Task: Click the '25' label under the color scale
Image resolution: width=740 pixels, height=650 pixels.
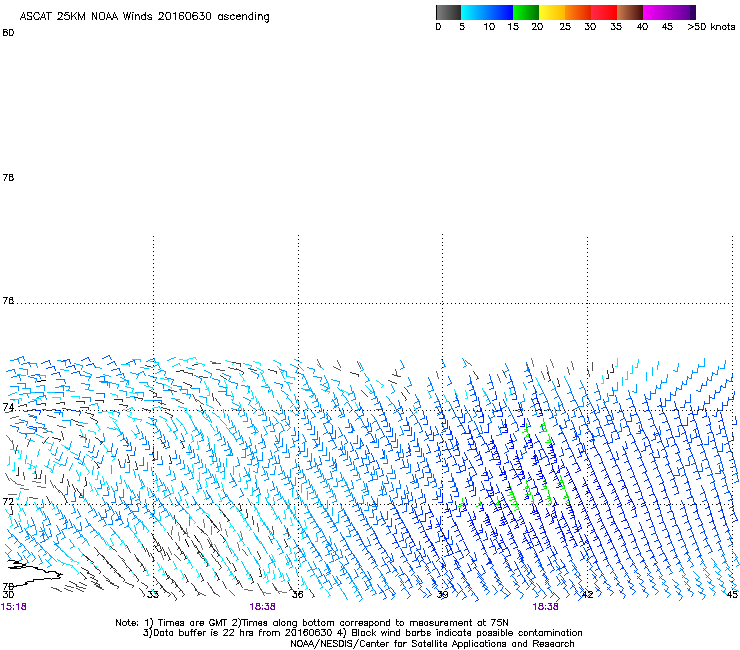Action: (565, 27)
